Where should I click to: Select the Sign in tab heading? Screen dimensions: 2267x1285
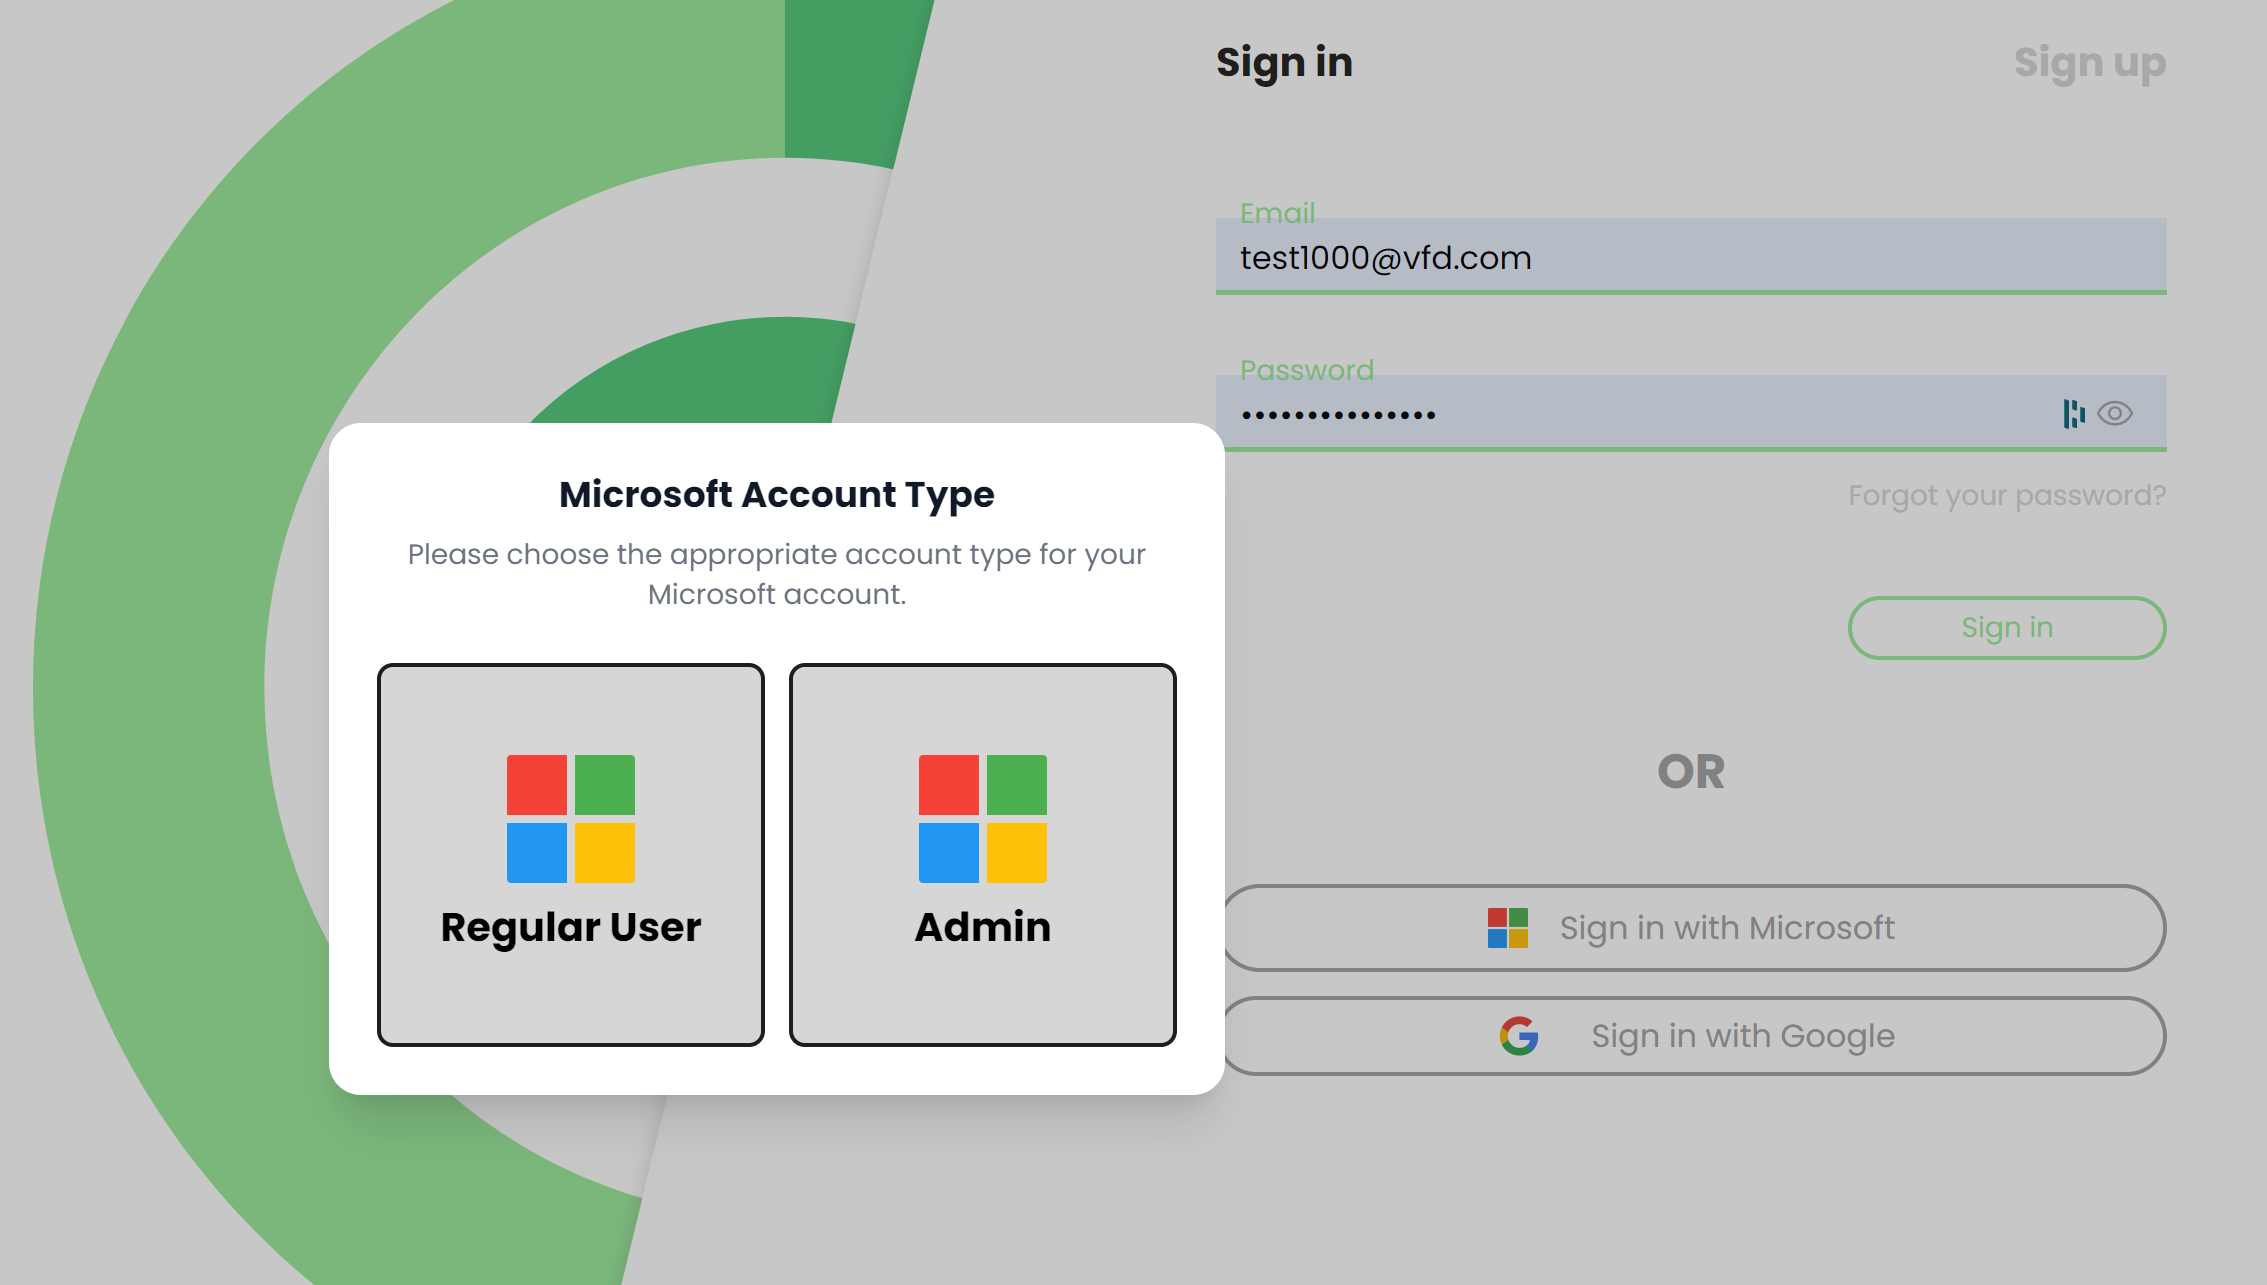pyautogui.click(x=1284, y=62)
